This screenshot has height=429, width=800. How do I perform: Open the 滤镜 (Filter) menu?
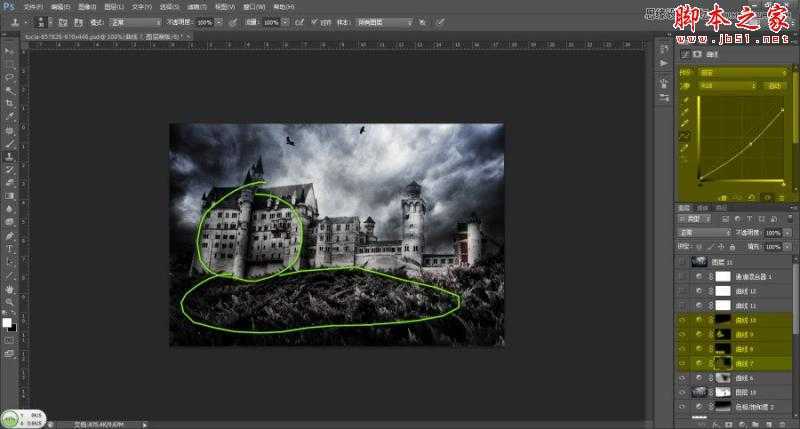click(196, 7)
